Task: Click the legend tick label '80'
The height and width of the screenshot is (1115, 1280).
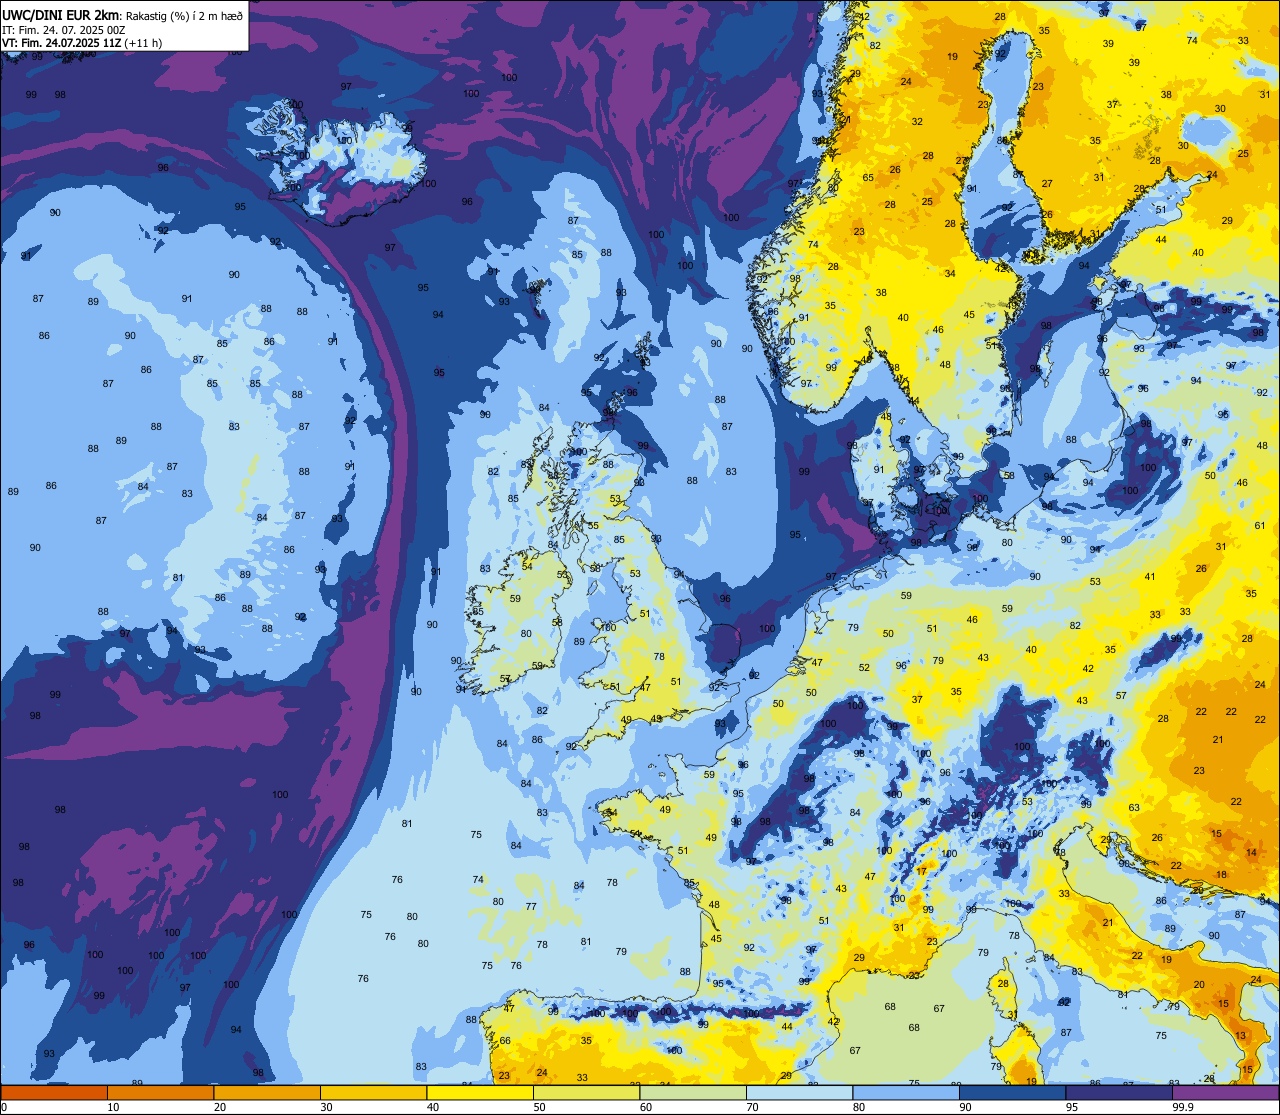Action: pos(859,1107)
